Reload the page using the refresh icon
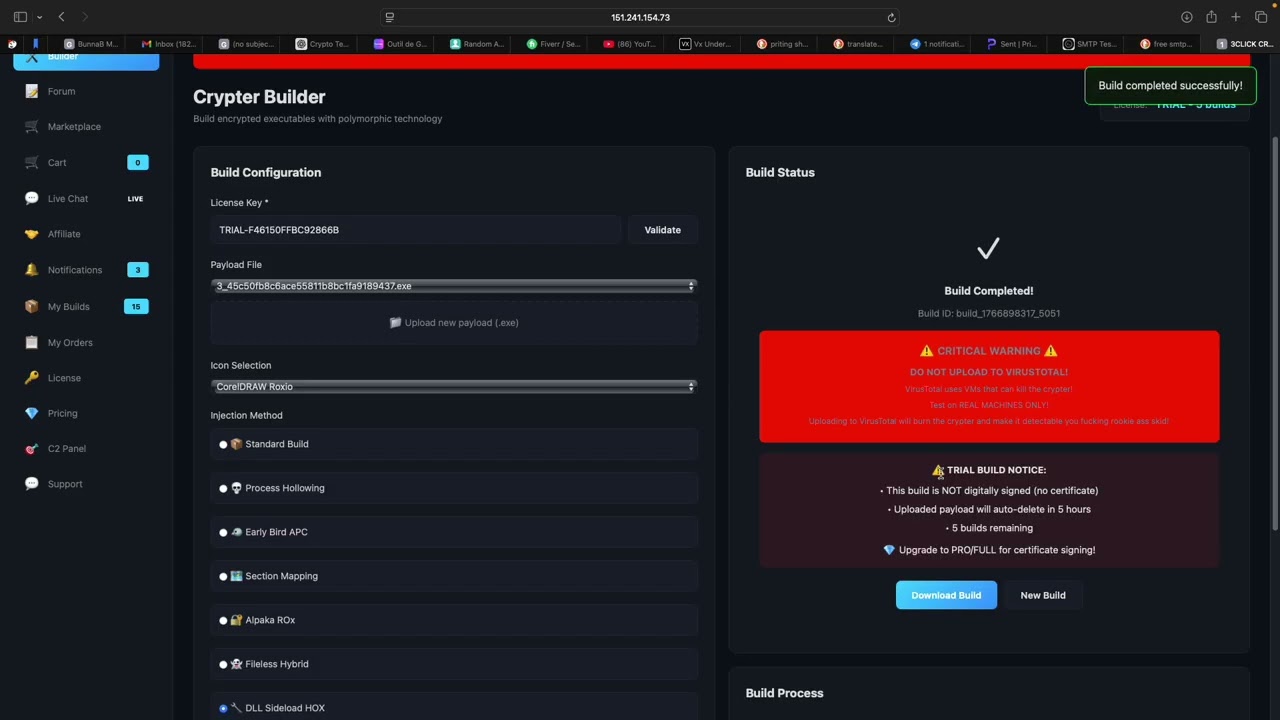Viewport: 1280px width, 720px height. [891, 17]
